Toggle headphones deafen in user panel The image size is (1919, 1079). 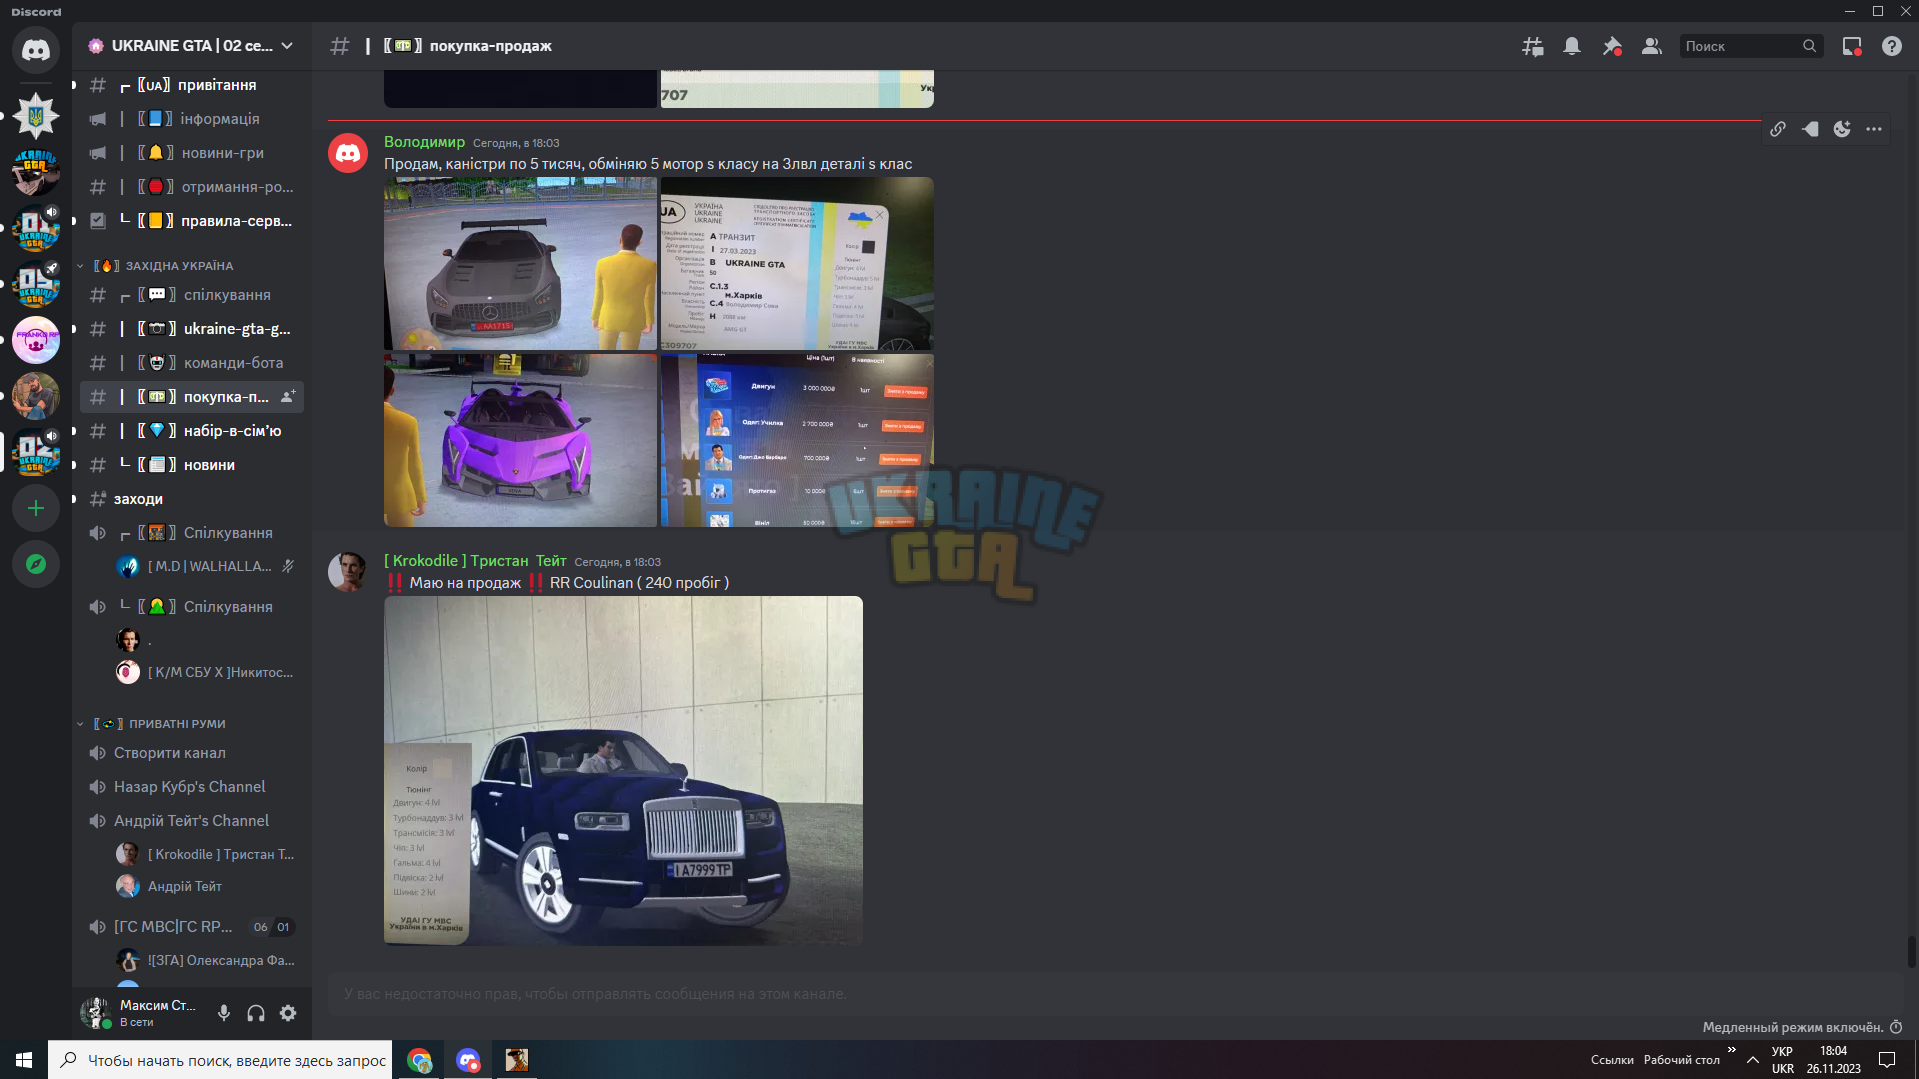(x=256, y=1013)
